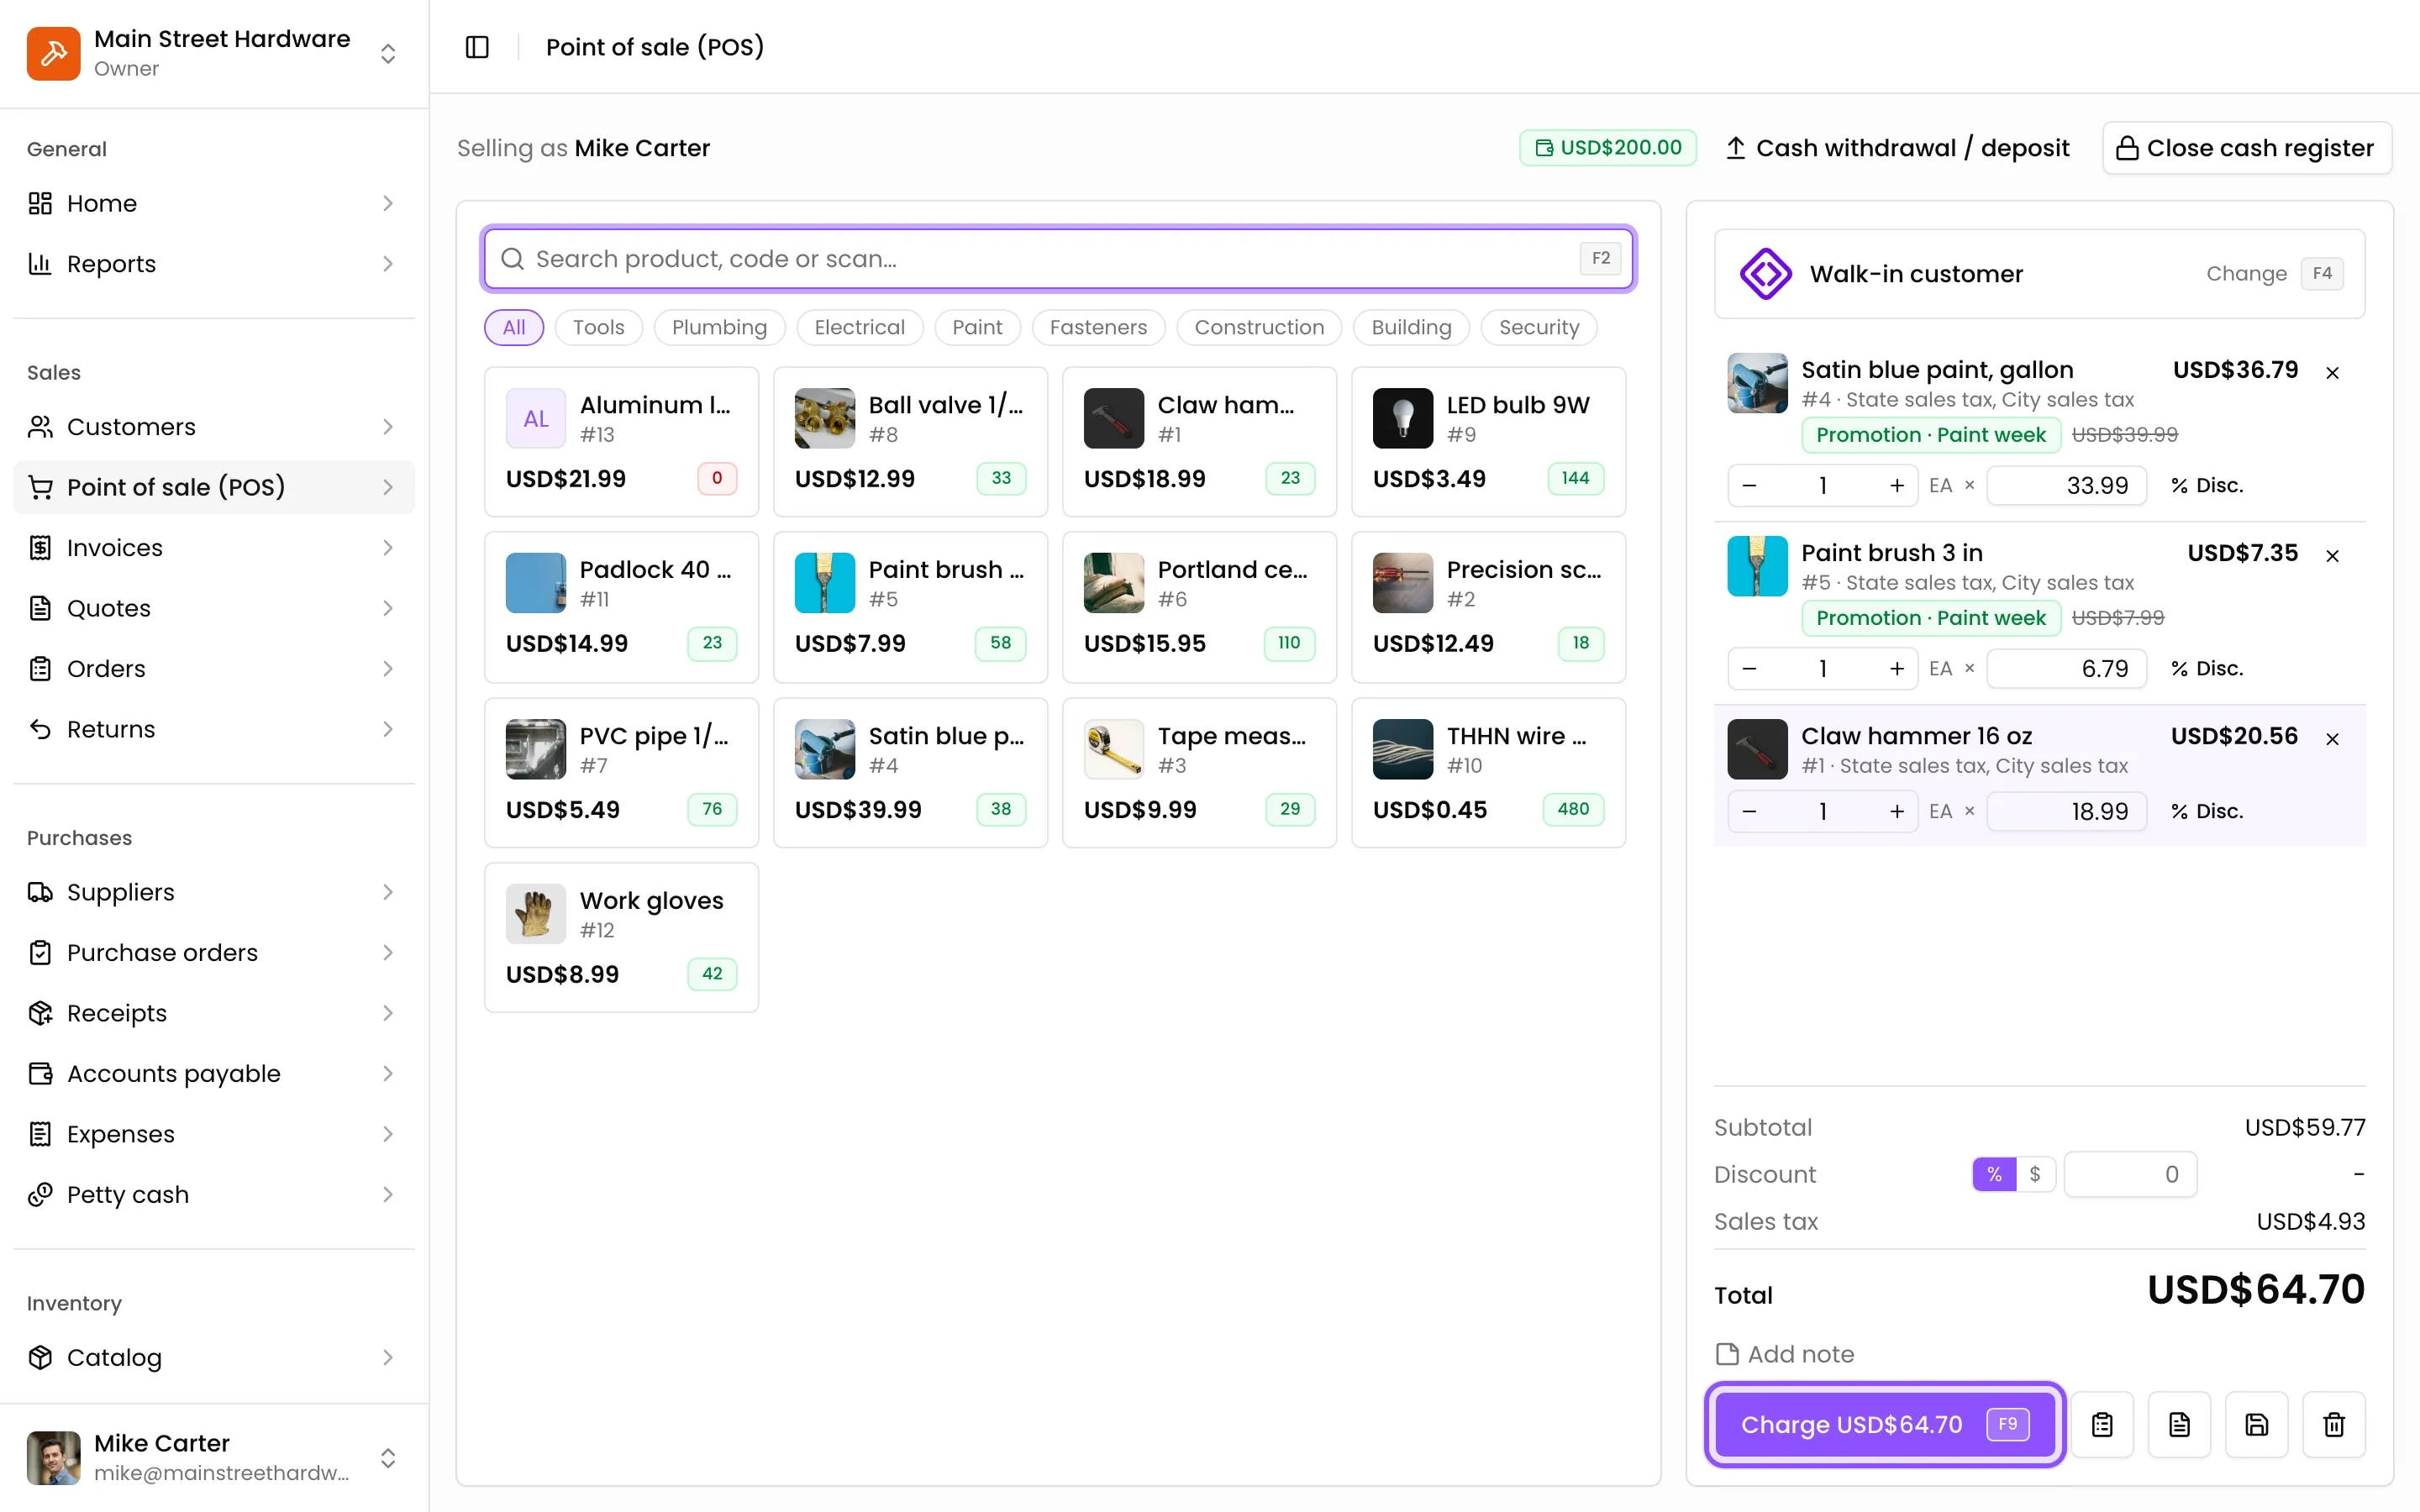Toggle the sidebar panel icon
Viewport: 2420px width, 1512px height.
477,47
